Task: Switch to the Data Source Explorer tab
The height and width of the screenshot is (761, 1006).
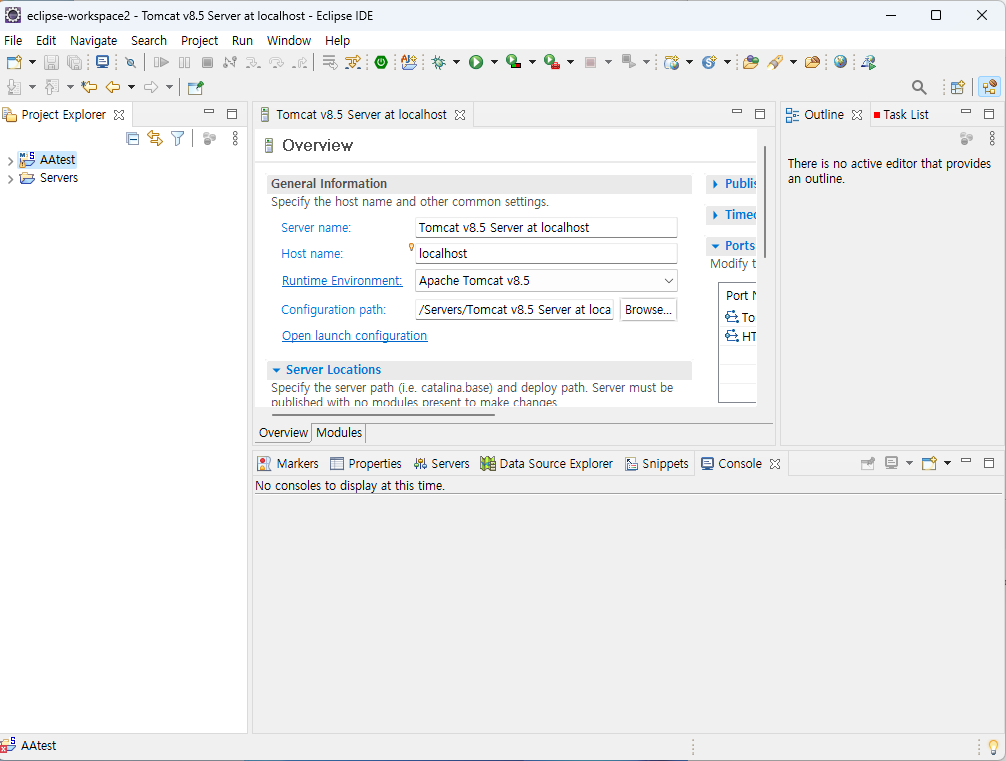Action: click(547, 464)
